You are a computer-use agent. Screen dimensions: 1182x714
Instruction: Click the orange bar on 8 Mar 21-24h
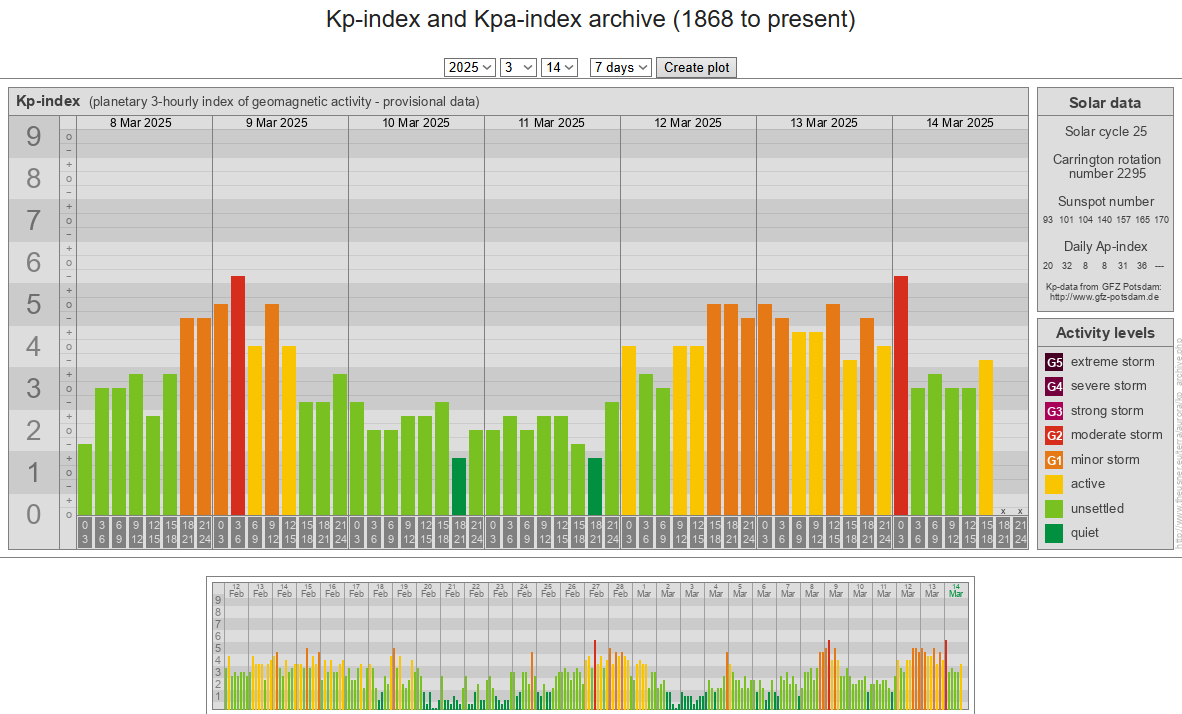204,417
